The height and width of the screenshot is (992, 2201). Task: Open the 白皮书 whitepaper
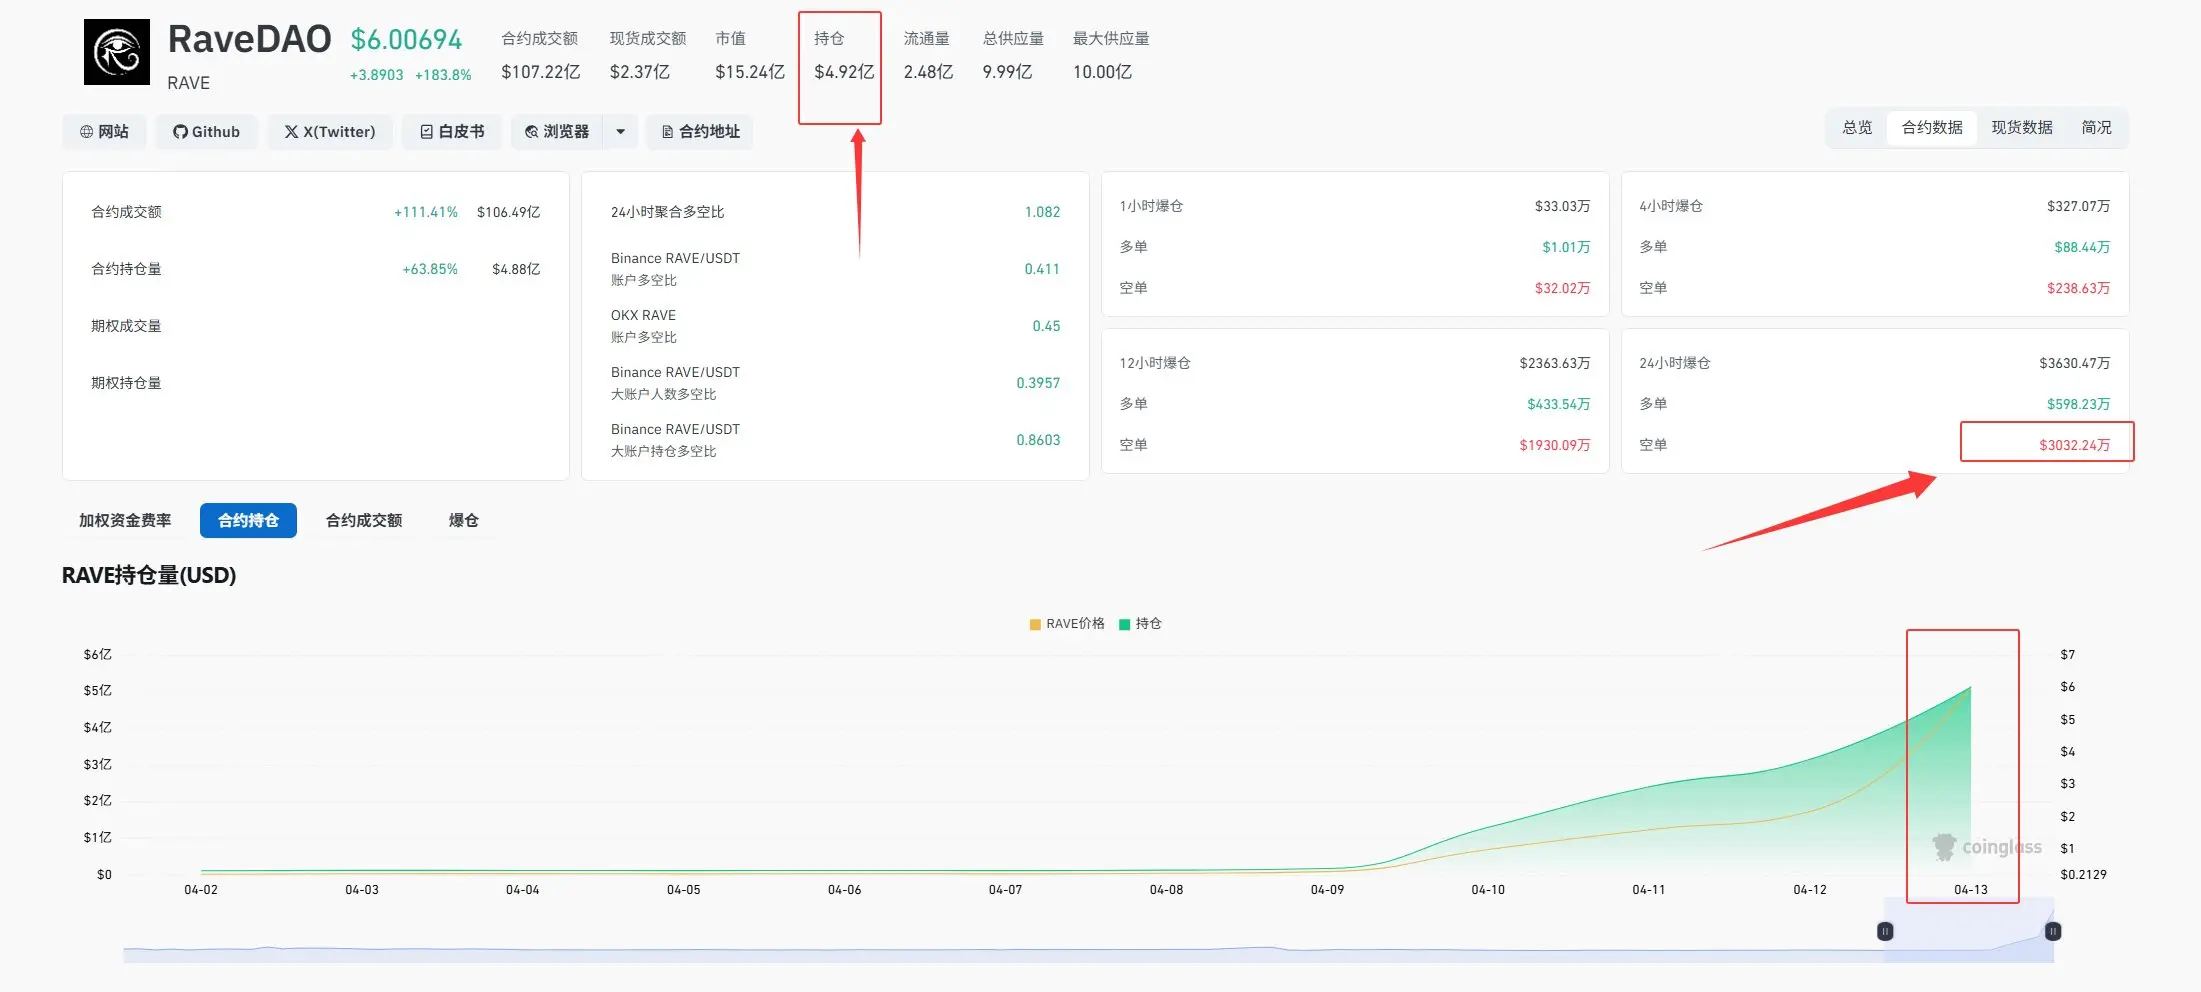[452, 132]
